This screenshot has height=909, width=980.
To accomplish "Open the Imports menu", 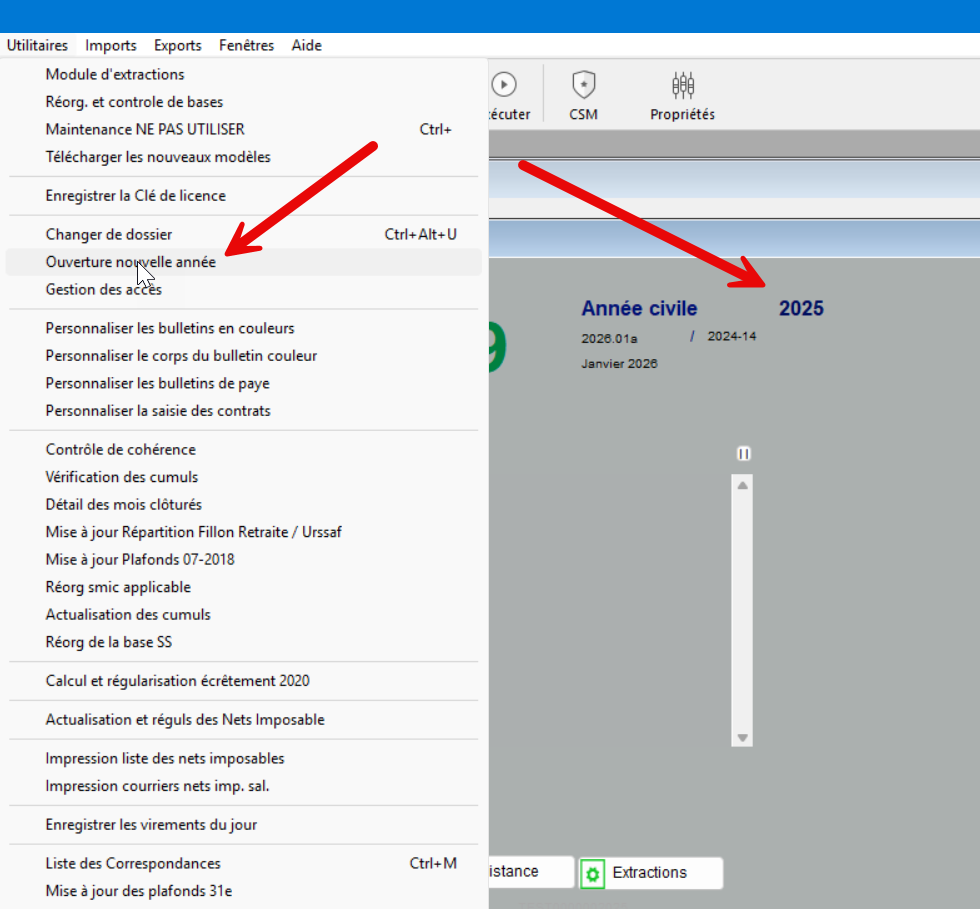I will 111,45.
